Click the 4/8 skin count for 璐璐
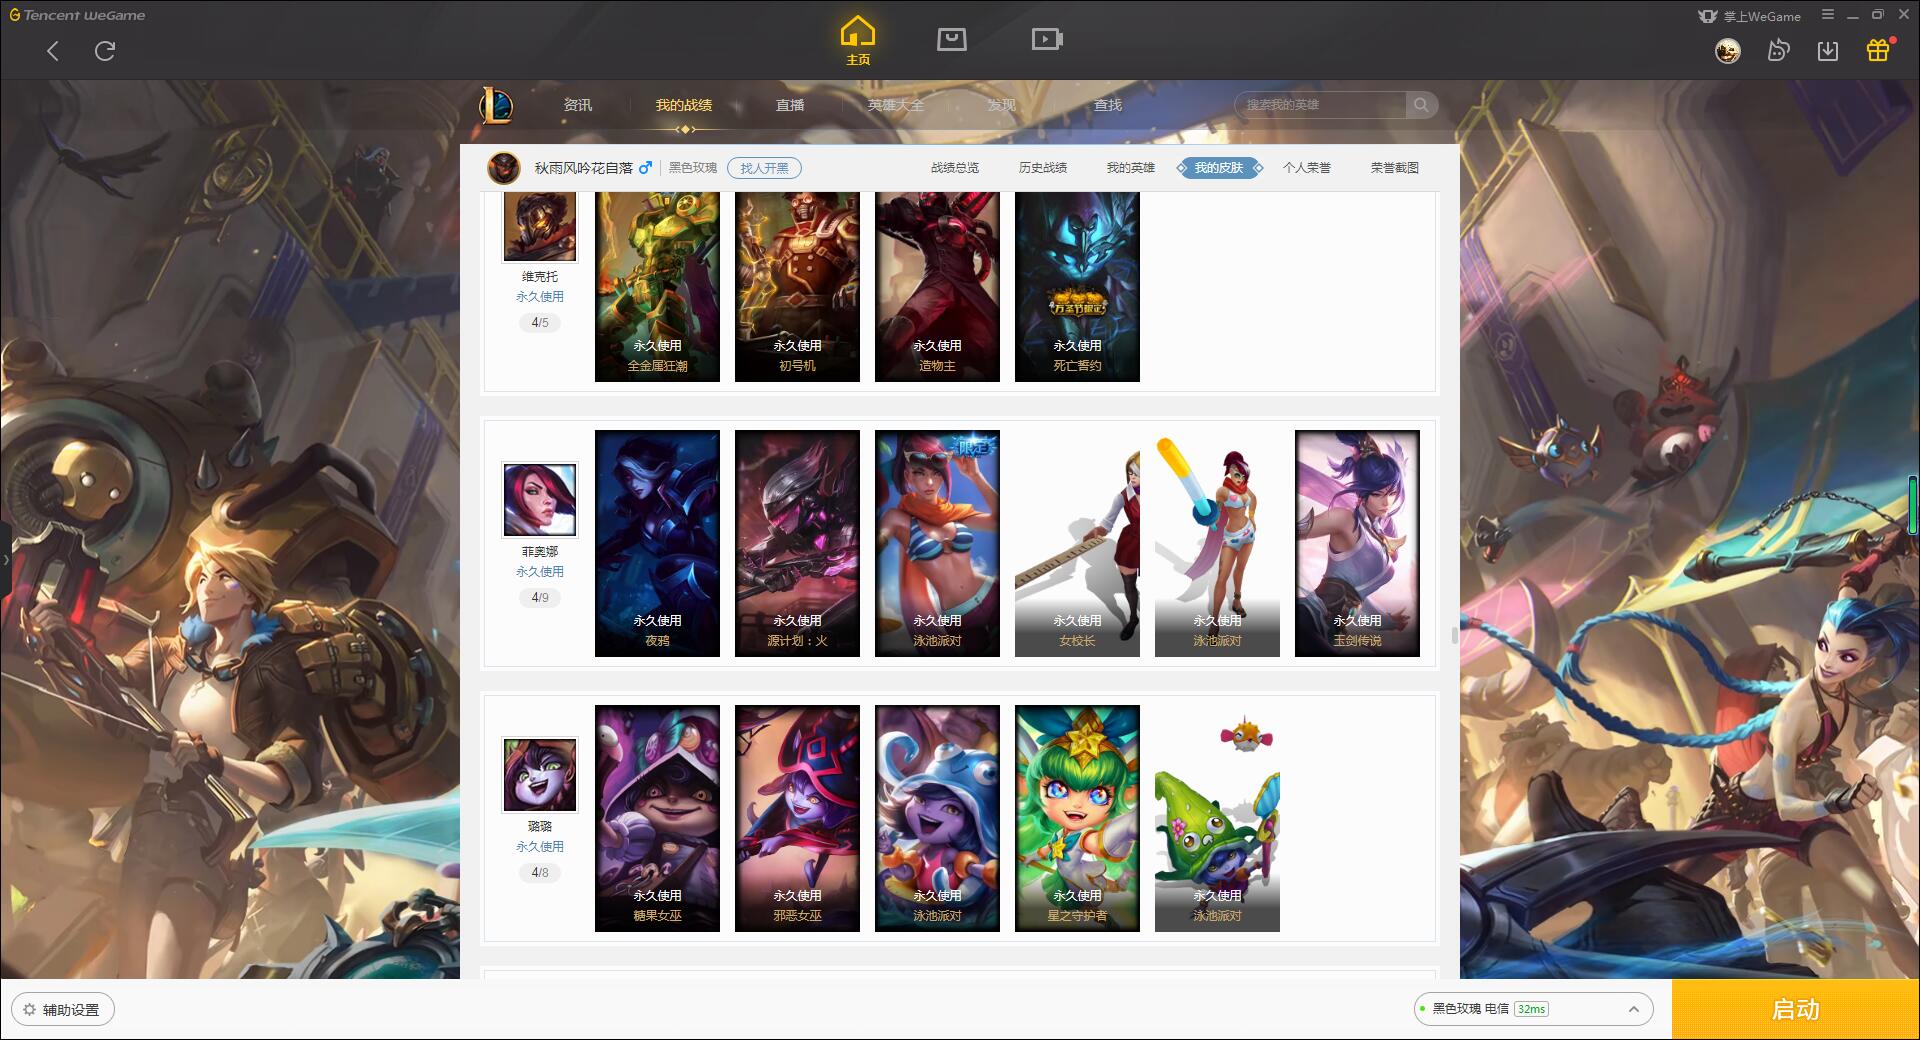The height and width of the screenshot is (1040, 1920). [540, 873]
